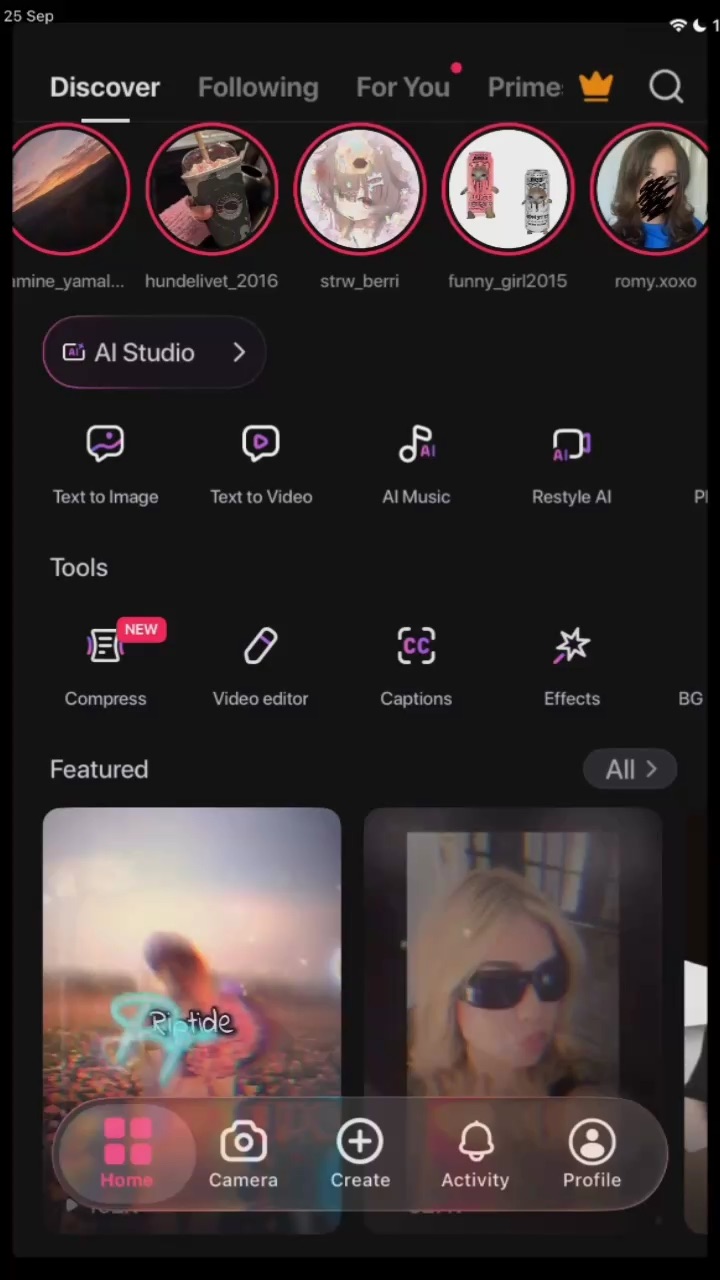Tap the Wi-Fi status icon
The width and height of the screenshot is (720, 1280).
point(678,25)
